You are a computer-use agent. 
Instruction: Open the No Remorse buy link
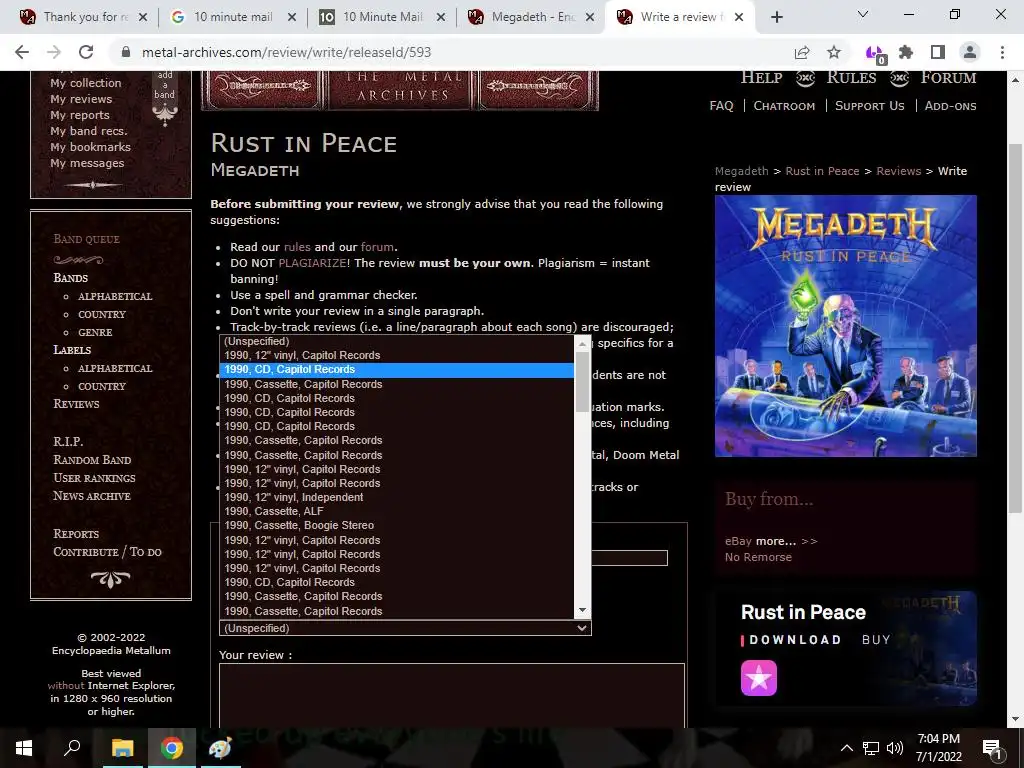[x=758, y=557]
